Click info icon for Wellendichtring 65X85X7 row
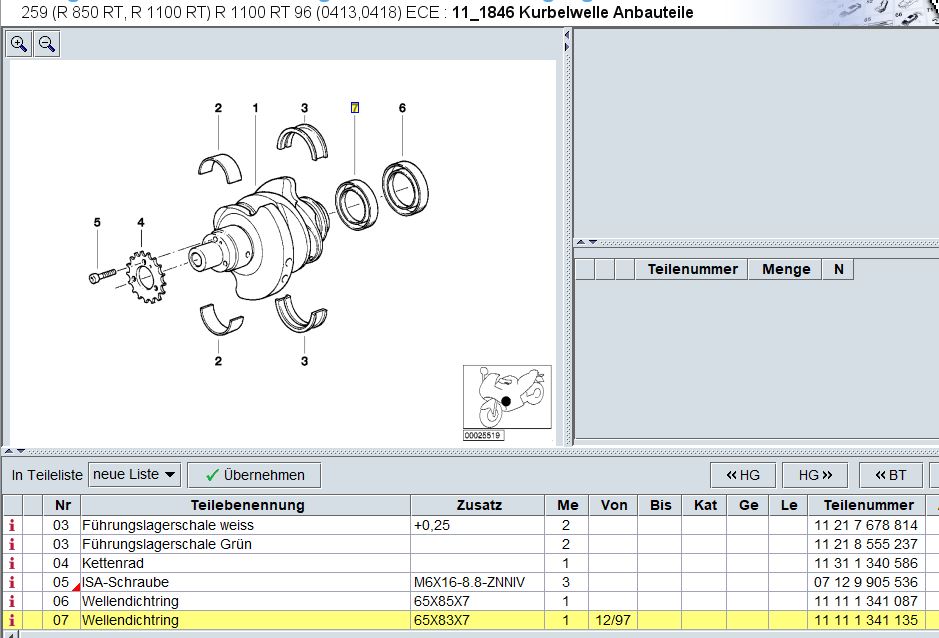The height and width of the screenshot is (638, 939). click(12, 601)
